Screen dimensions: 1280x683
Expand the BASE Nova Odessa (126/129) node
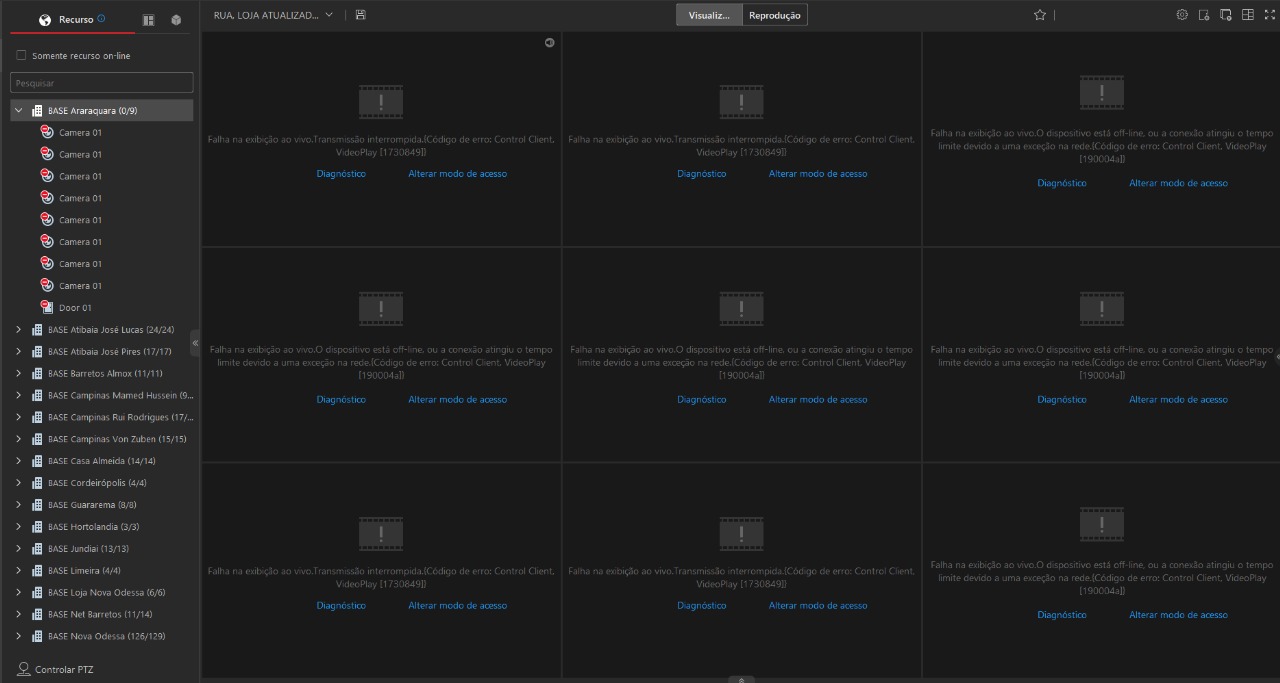pyautogui.click(x=18, y=636)
